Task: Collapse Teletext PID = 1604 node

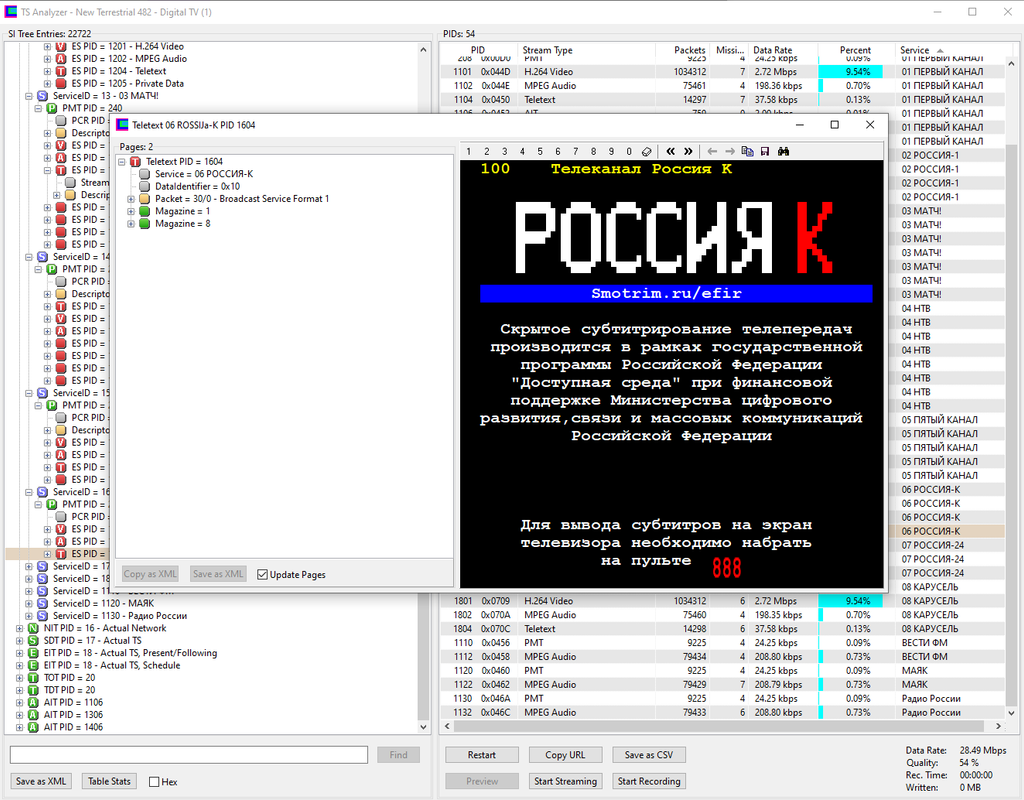Action: coord(121,162)
